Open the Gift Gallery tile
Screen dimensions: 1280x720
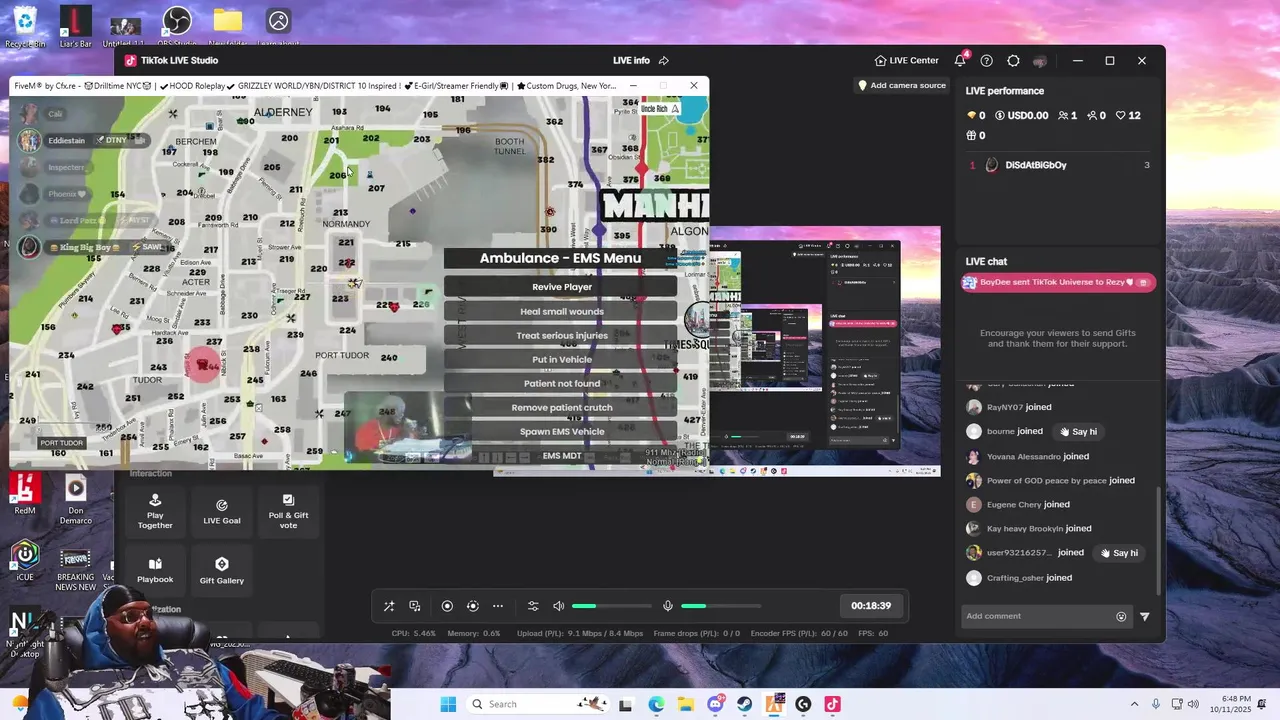(222, 570)
